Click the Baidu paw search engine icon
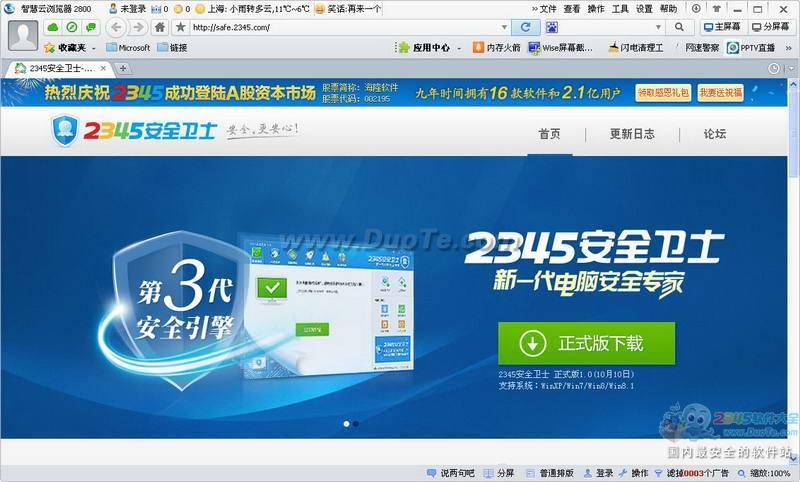Screen dimensions: 800x482 pyautogui.click(x=552, y=28)
